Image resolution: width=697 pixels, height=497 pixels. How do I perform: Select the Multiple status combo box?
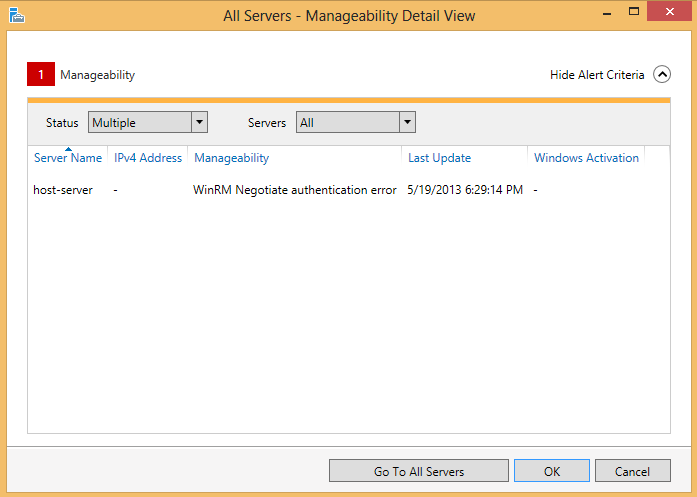[148, 122]
